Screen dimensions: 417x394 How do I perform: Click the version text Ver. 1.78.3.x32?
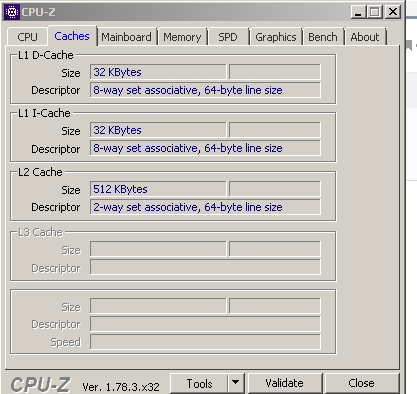[121, 387]
